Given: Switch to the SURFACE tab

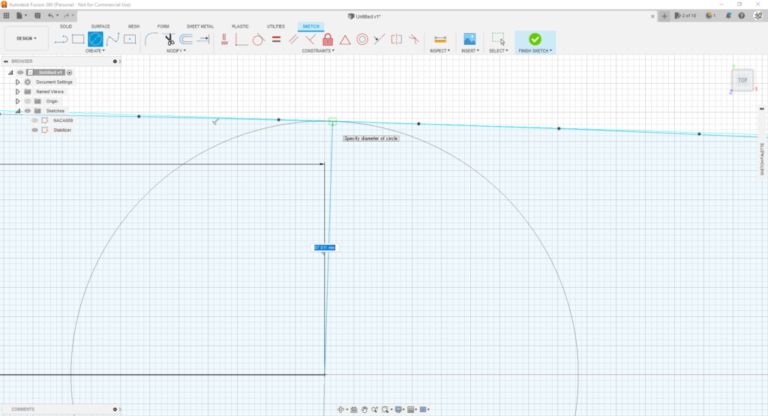Looking at the screenshot, I should pyautogui.click(x=100, y=26).
